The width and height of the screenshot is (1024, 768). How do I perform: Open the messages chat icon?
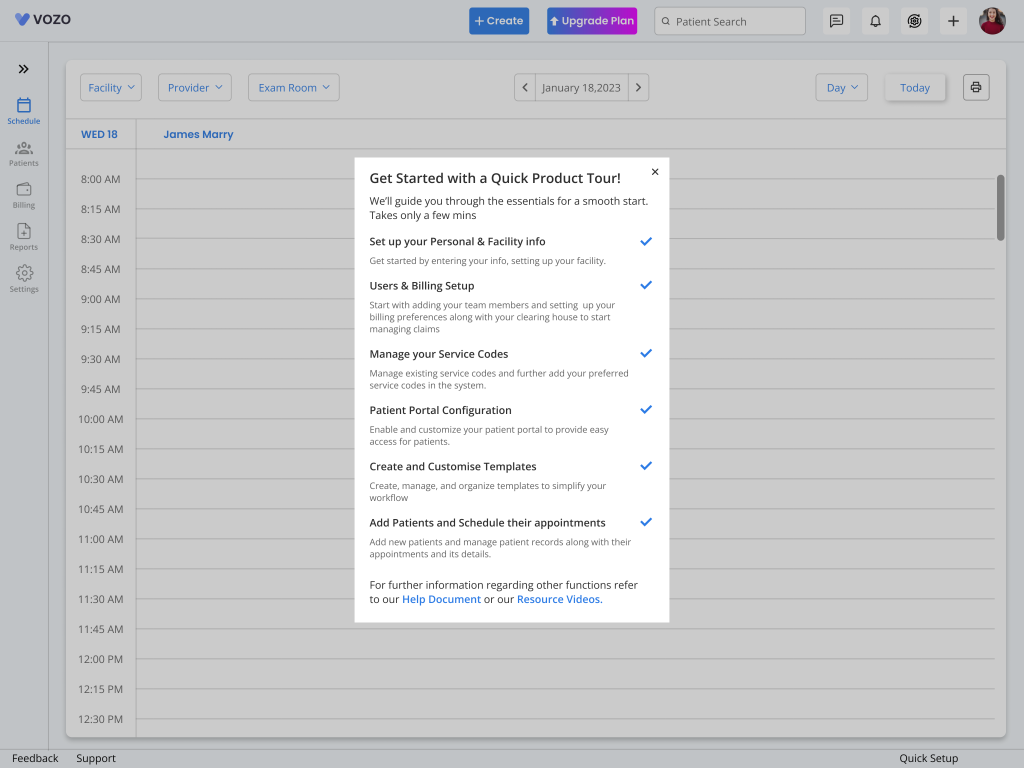click(x=837, y=22)
